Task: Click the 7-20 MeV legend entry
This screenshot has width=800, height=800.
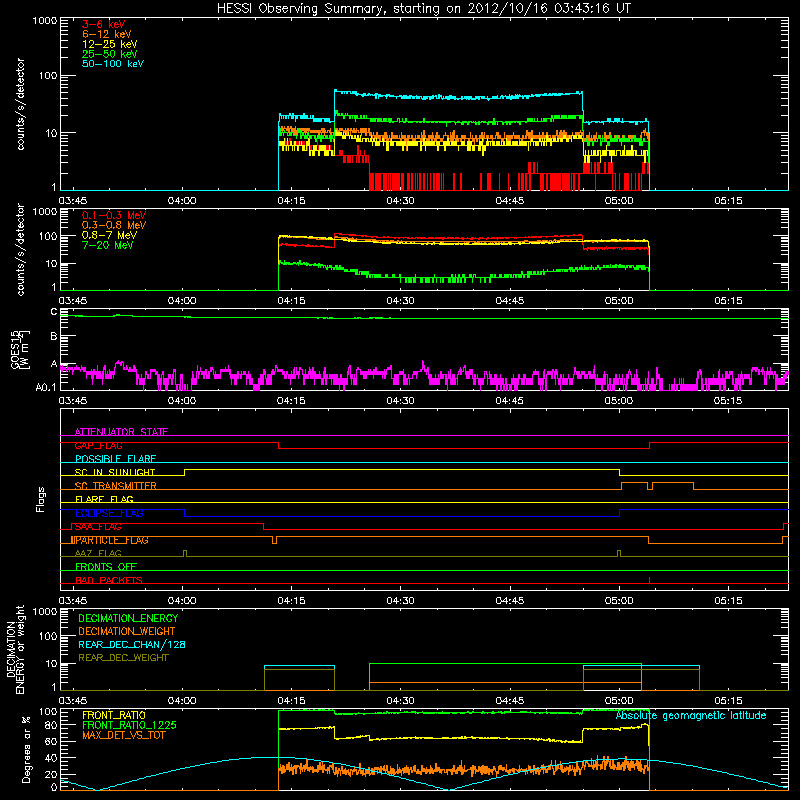Action: click(108, 245)
